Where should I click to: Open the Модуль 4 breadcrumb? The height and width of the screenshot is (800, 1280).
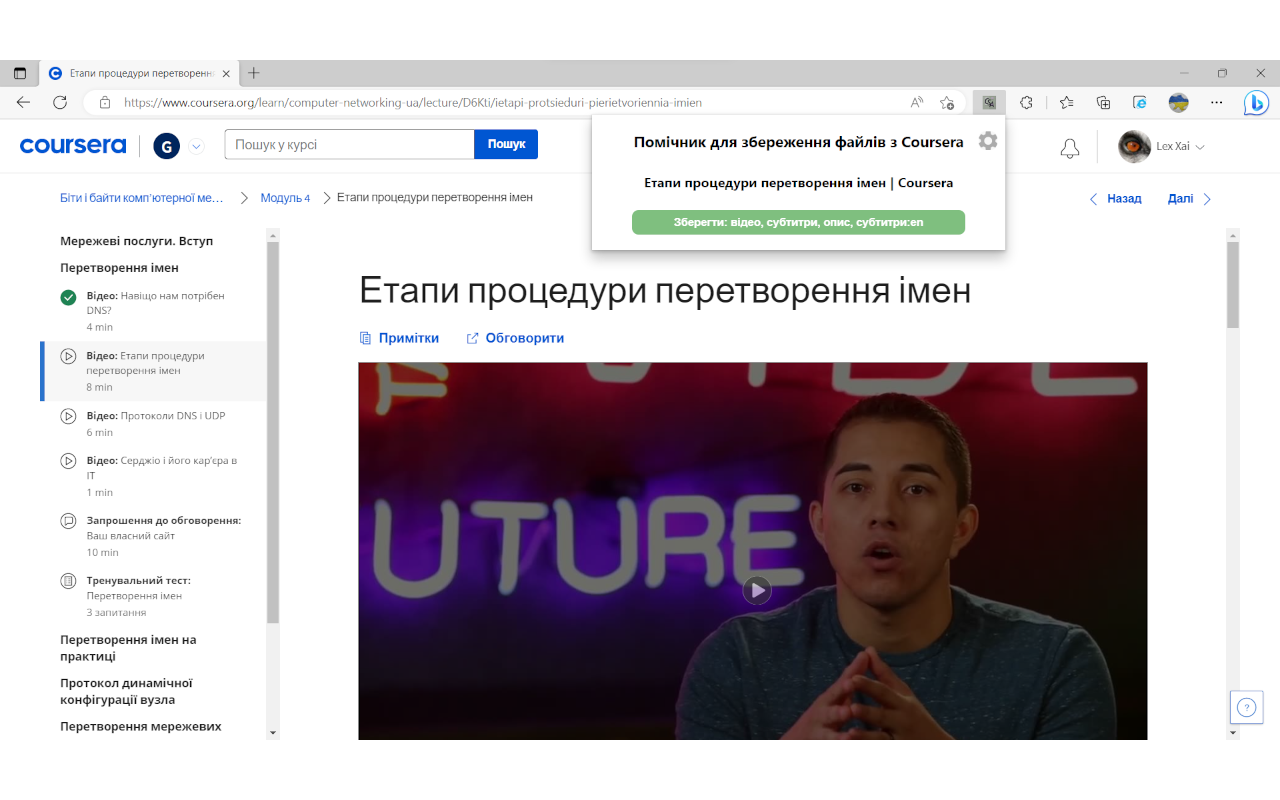285,198
